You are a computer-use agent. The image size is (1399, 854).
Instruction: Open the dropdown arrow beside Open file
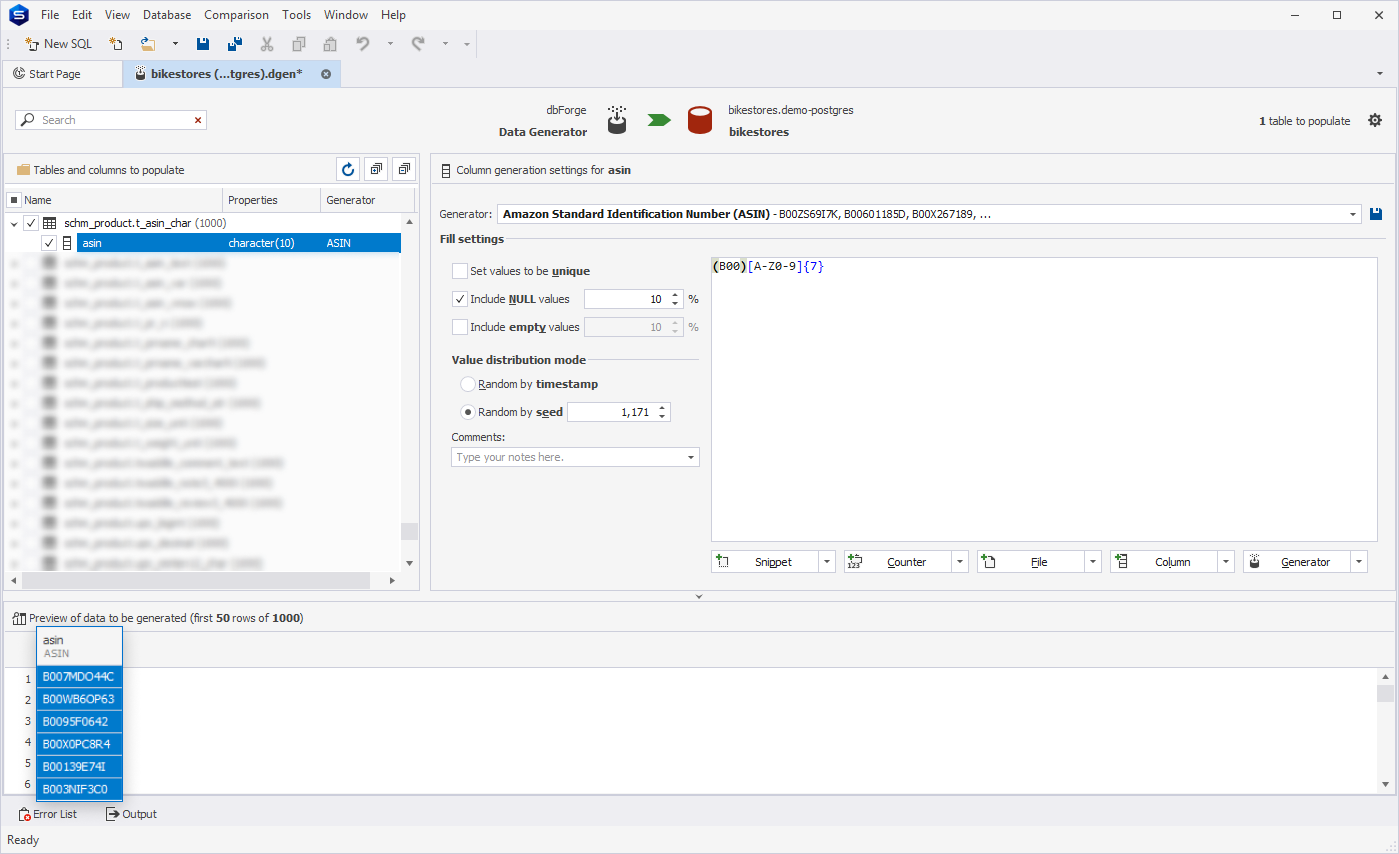[x=175, y=44]
